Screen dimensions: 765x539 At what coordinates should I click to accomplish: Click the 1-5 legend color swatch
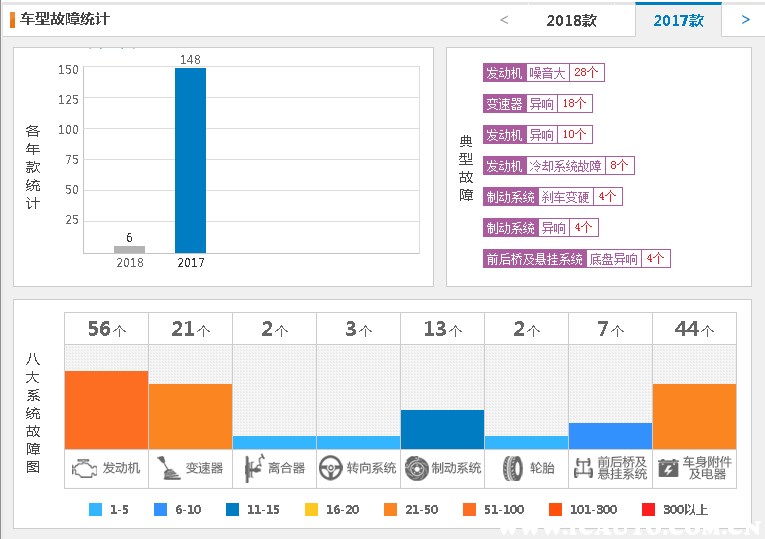96,510
